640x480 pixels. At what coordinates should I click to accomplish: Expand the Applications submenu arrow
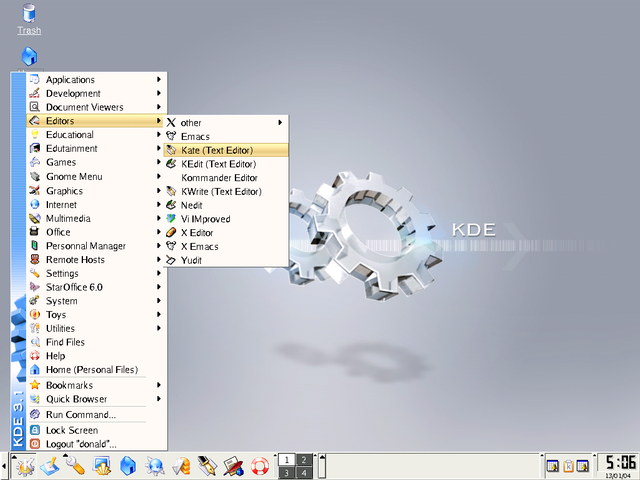(x=159, y=79)
